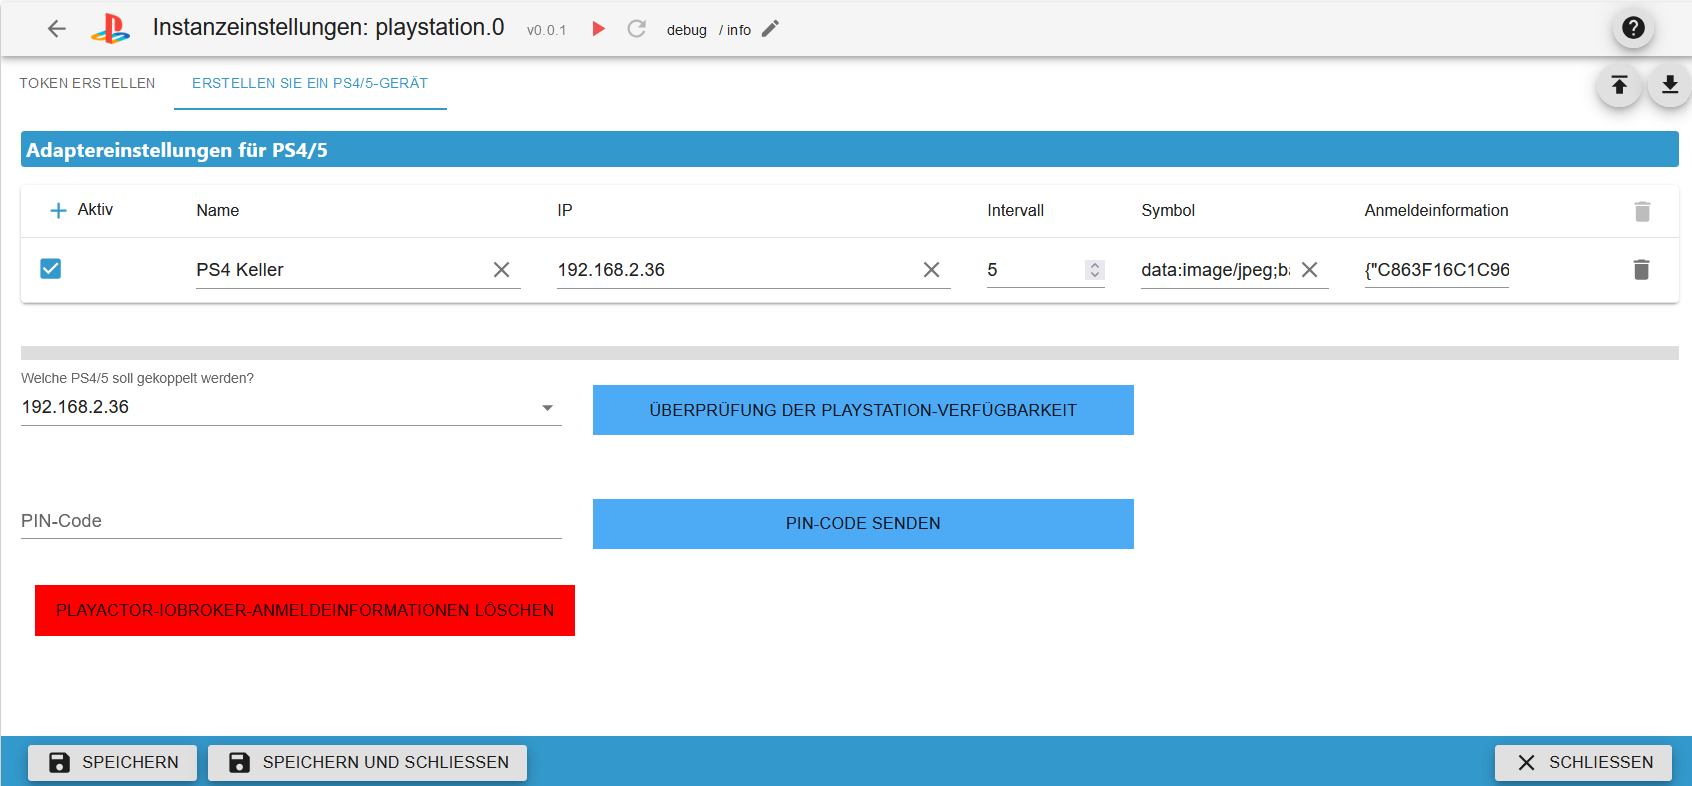Click red Anmeldeinformationen löschen button

pyautogui.click(x=305, y=610)
